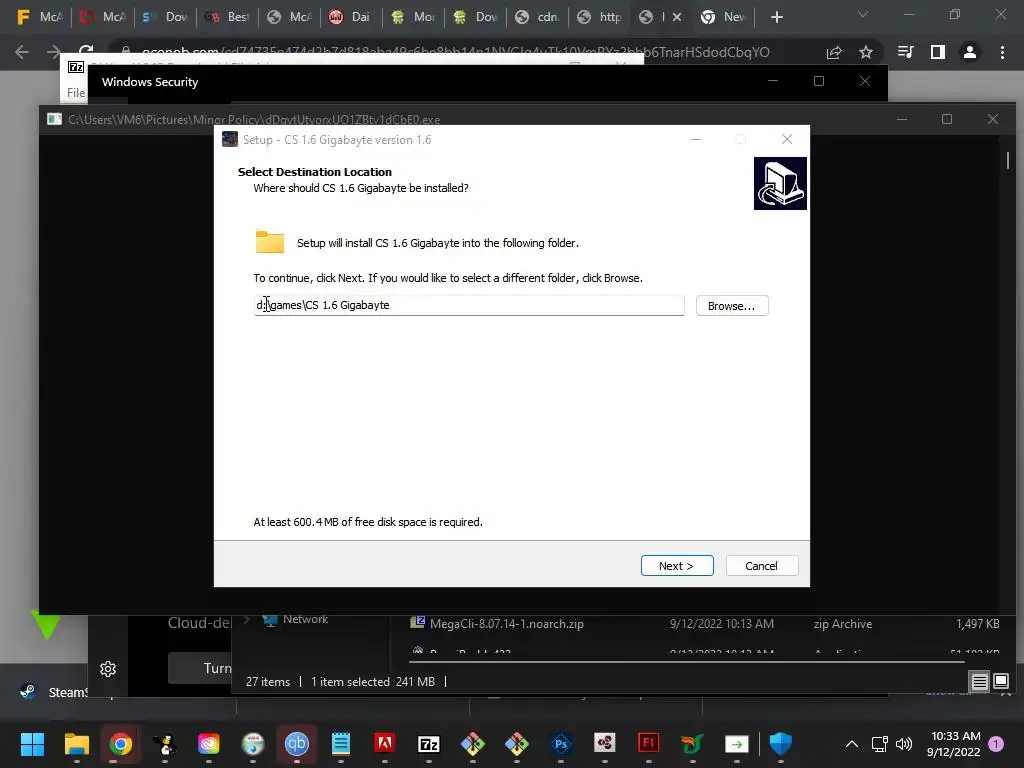The height and width of the screenshot is (768, 1024).
Task: Open Chrome's media control icon
Action: pyautogui.click(x=905, y=52)
